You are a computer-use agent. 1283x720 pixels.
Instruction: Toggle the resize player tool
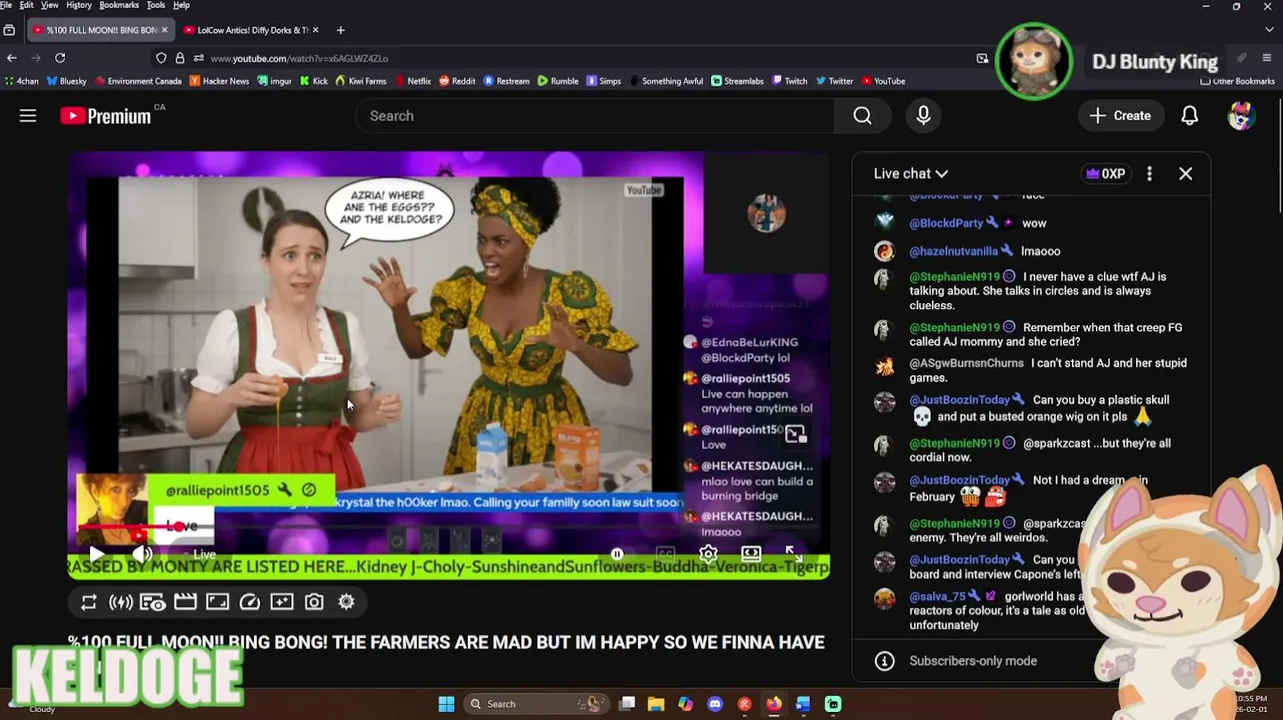point(217,602)
